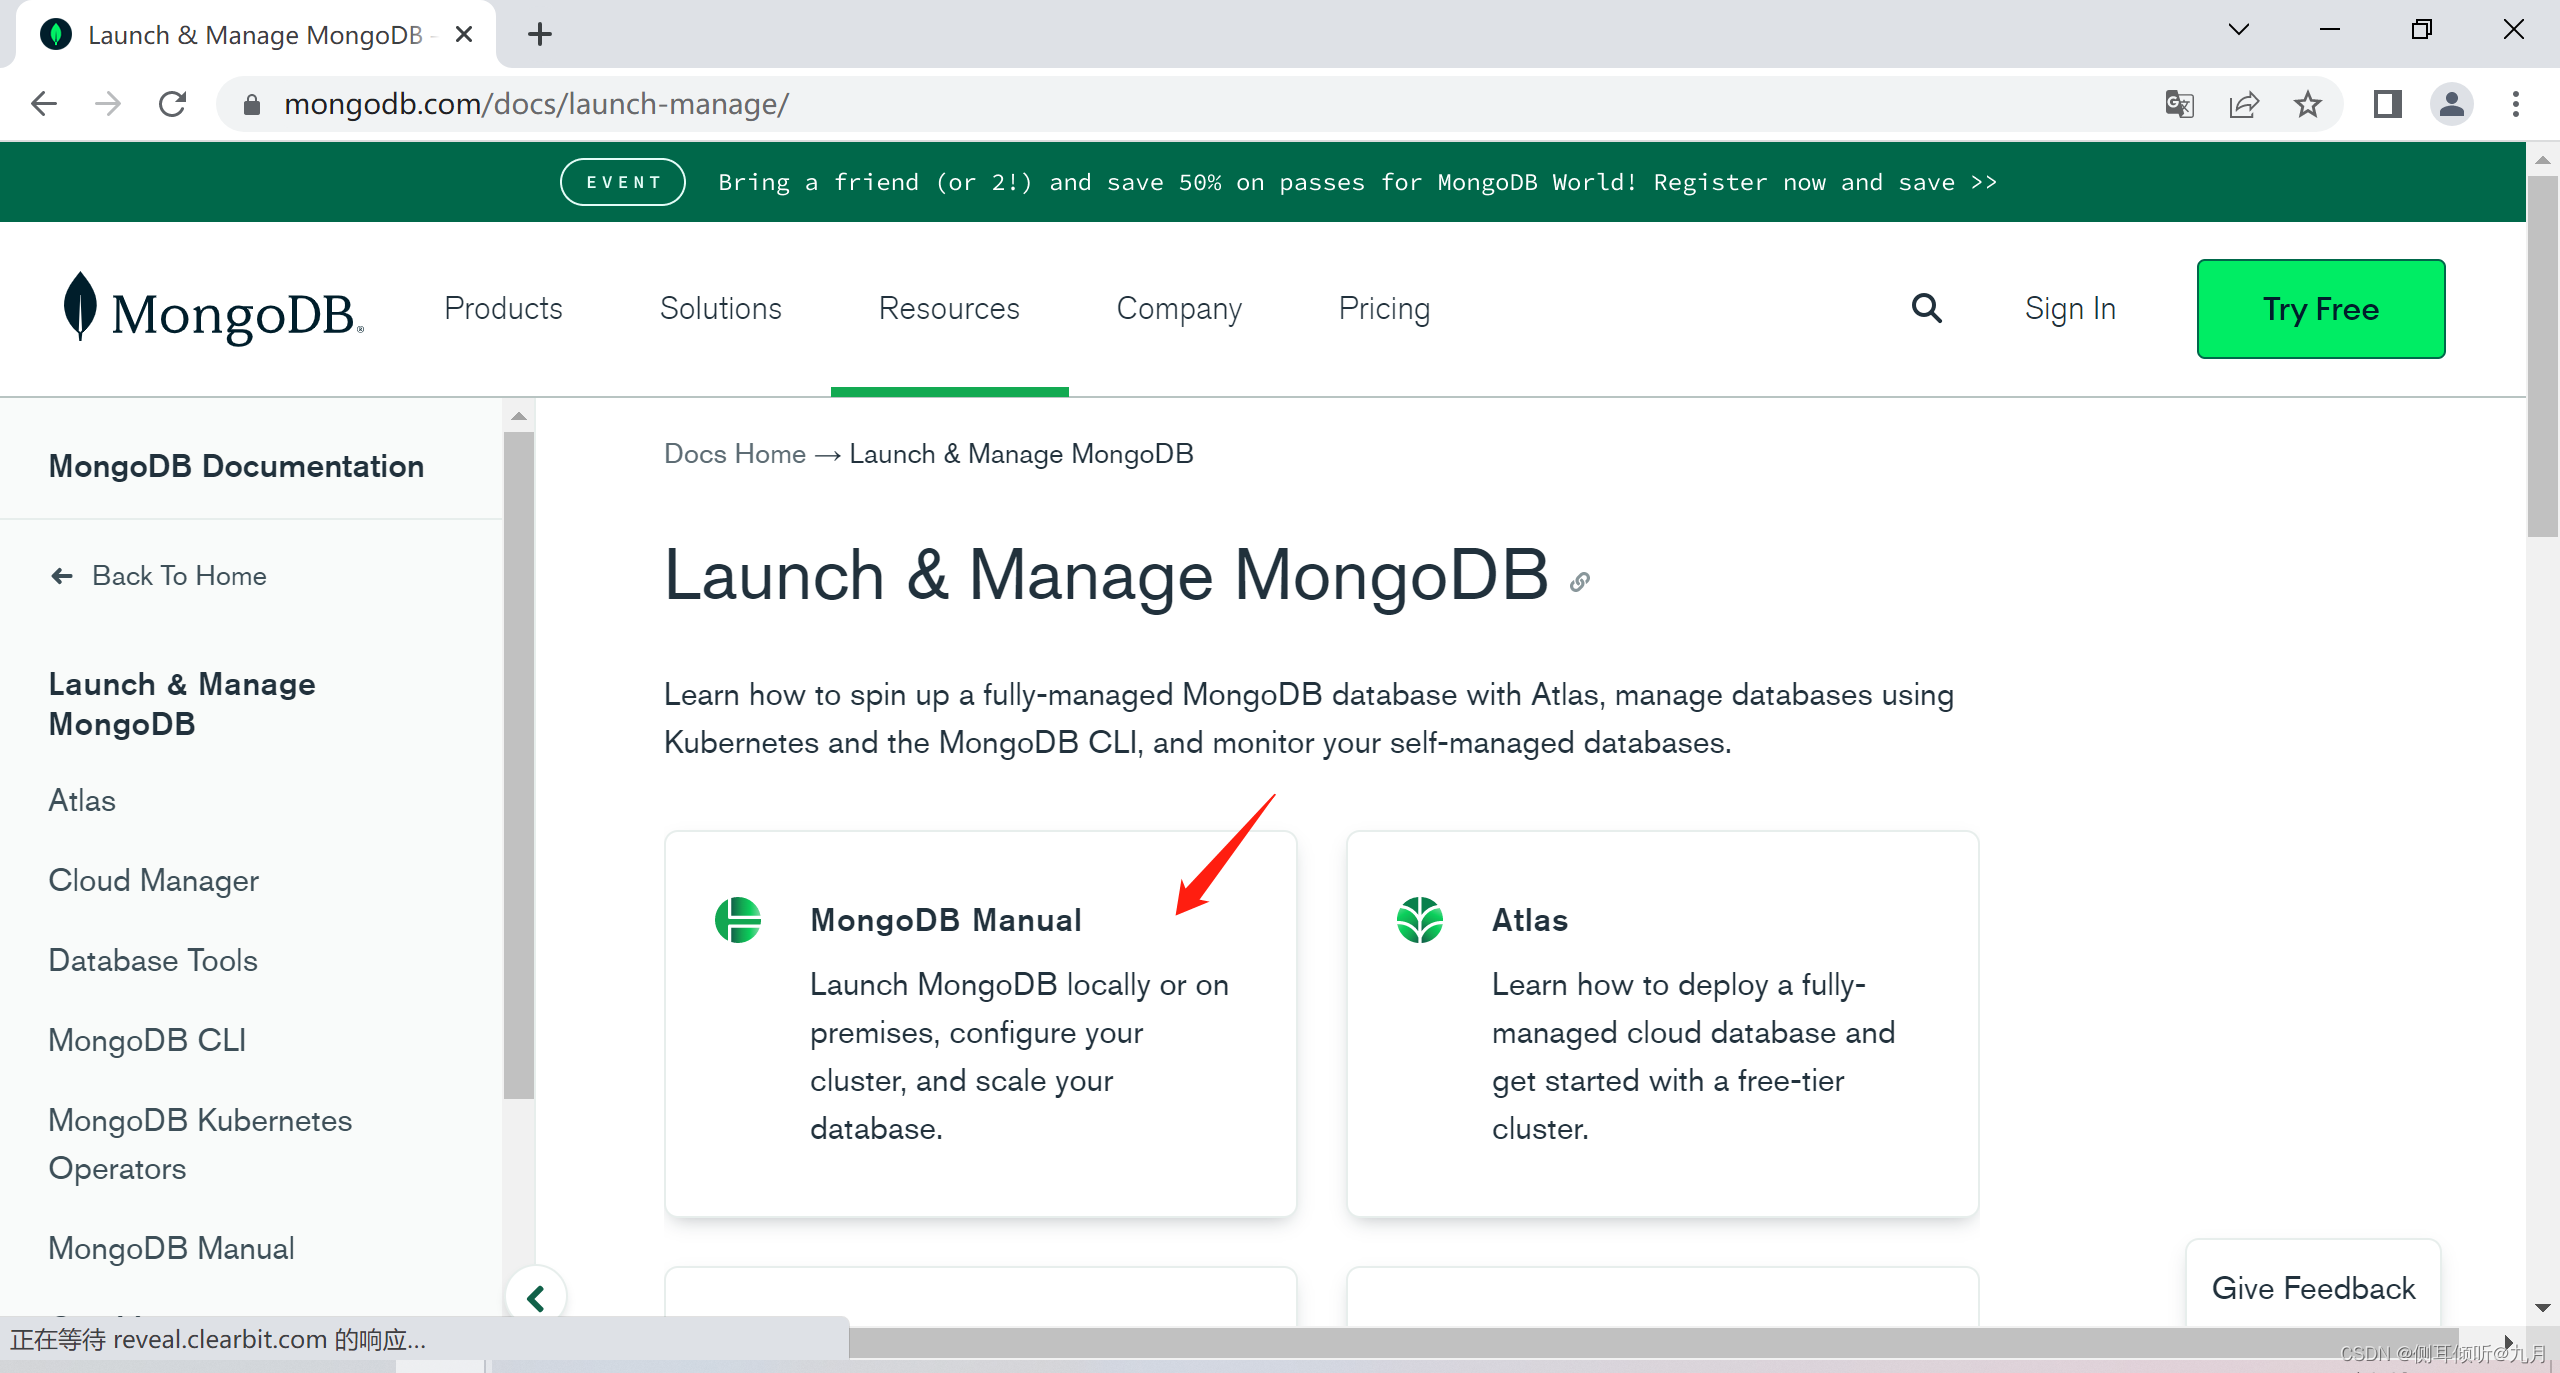This screenshot has width=2560, height=1373.
Task: Click the Give Feedback button
Action: click(x=2313, y=1288)
